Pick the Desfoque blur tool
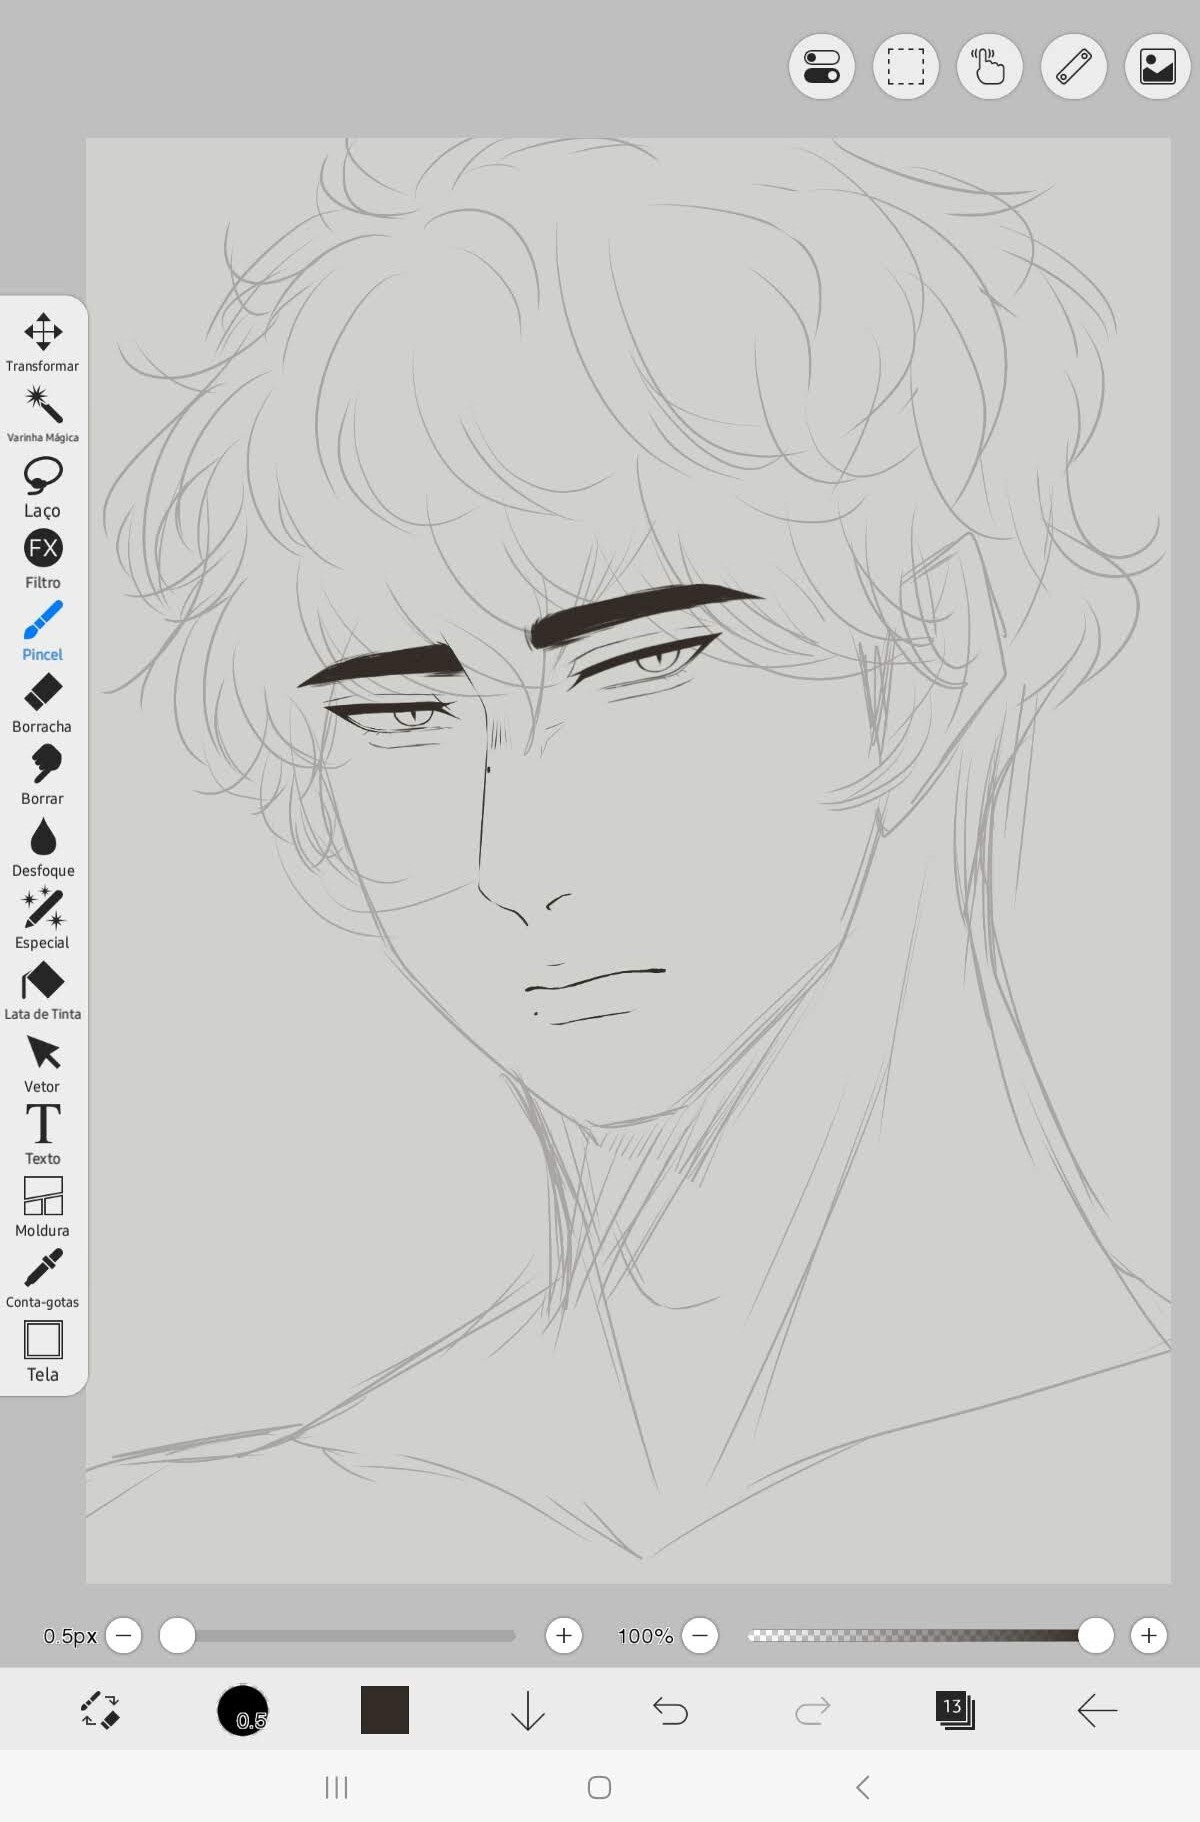Image resolution: width=1200 pixels, height=1822 pixels. [x=42, y=846]
